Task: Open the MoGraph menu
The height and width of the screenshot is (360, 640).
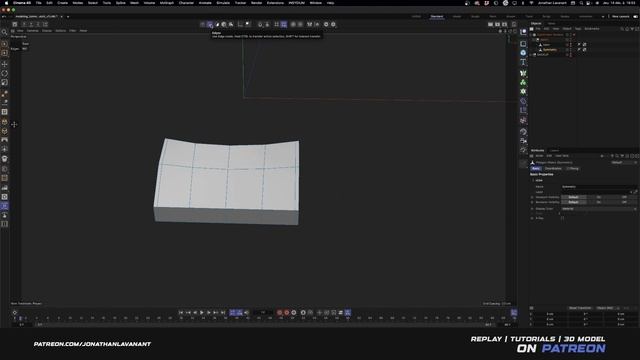Action: pyautogui.click(x=167, y=3)
